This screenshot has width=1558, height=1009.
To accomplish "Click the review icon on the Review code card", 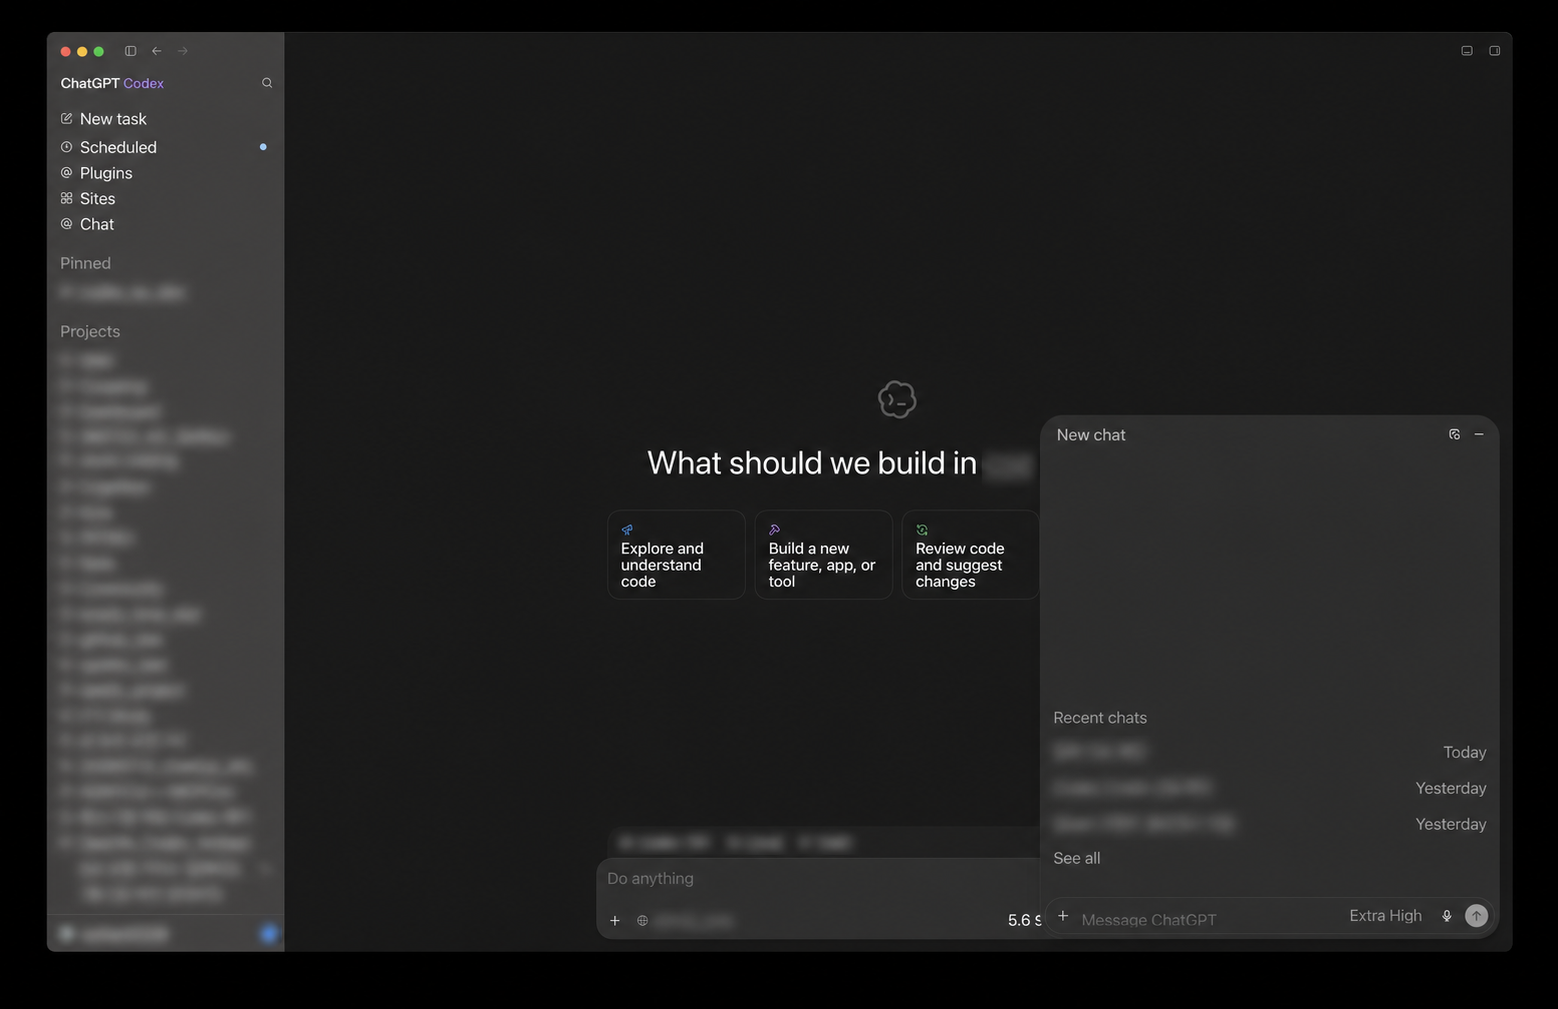I will pos(922,530).
